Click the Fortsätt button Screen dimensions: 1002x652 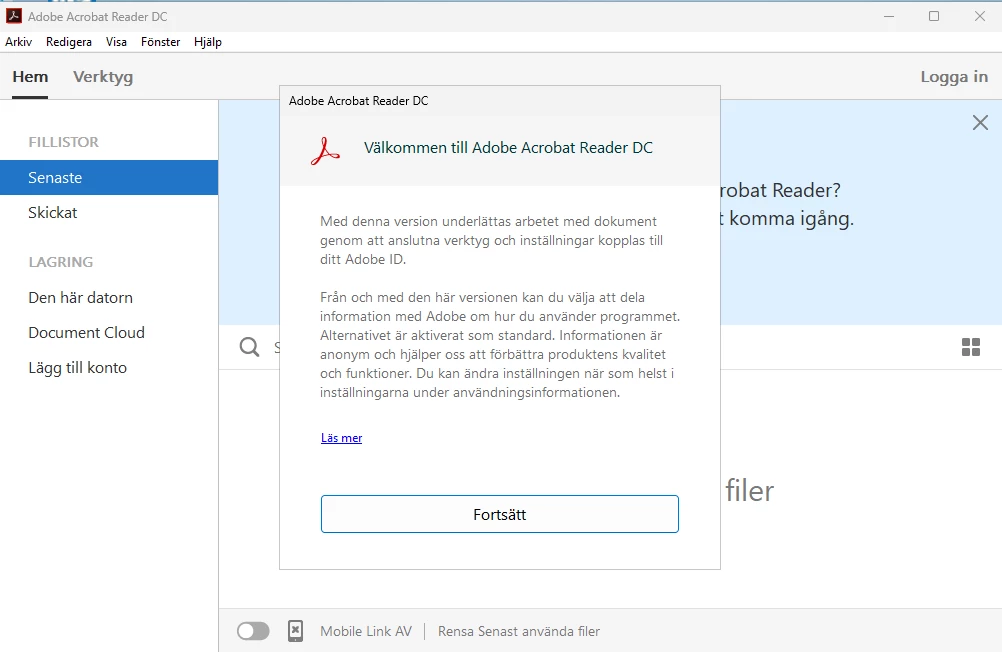pyautogui.click(x=500, y=514)
